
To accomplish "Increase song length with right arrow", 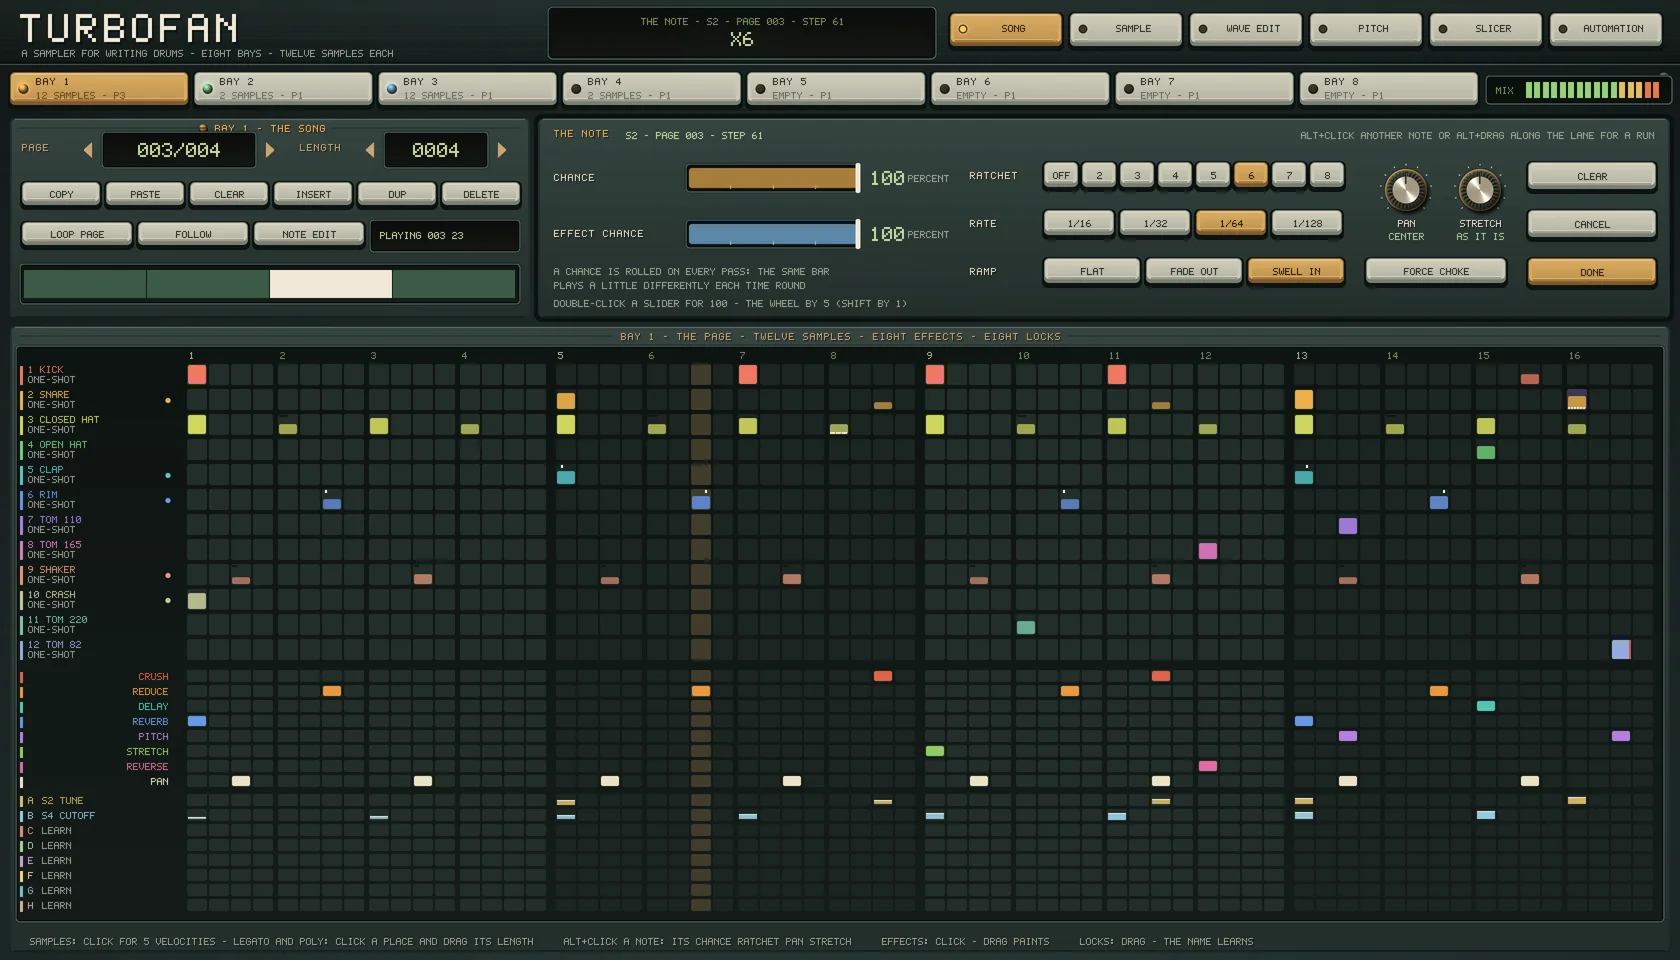I will (x=502, y=150).
